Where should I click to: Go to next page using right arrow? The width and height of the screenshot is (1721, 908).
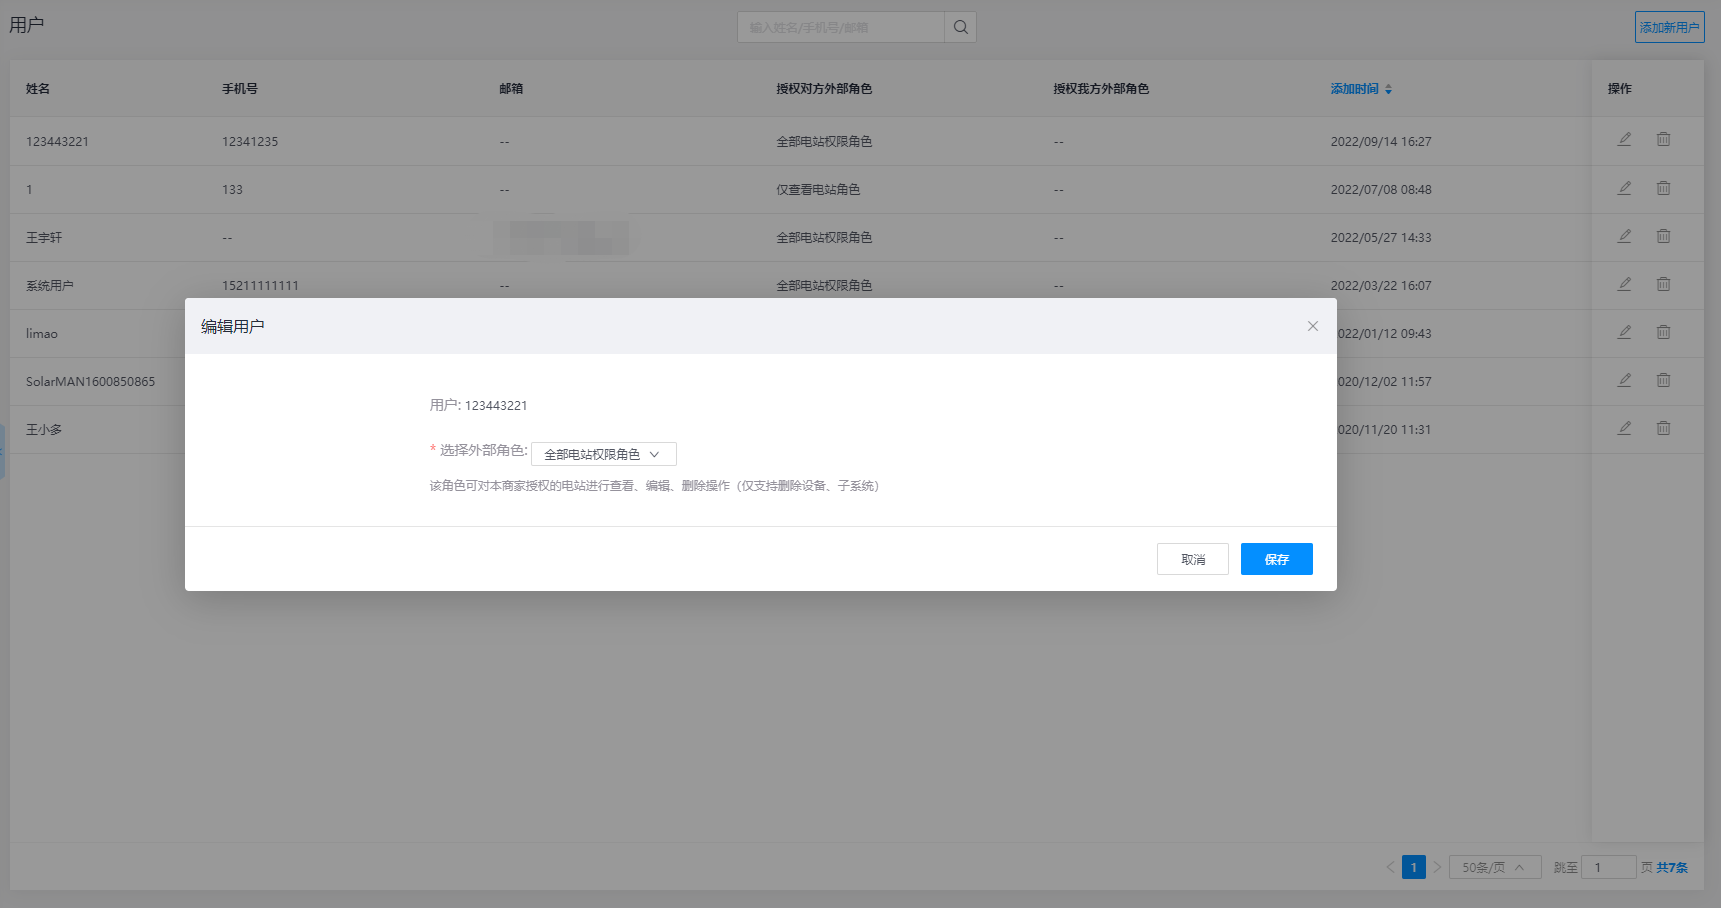click(1437, 867)
